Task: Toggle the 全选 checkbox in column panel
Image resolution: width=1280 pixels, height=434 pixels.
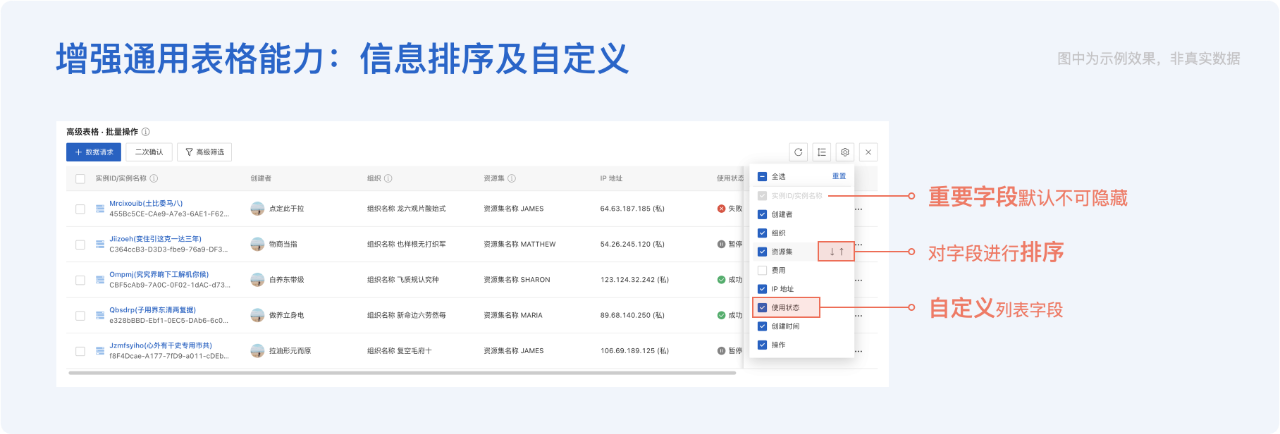Action: tap(762, 176)
